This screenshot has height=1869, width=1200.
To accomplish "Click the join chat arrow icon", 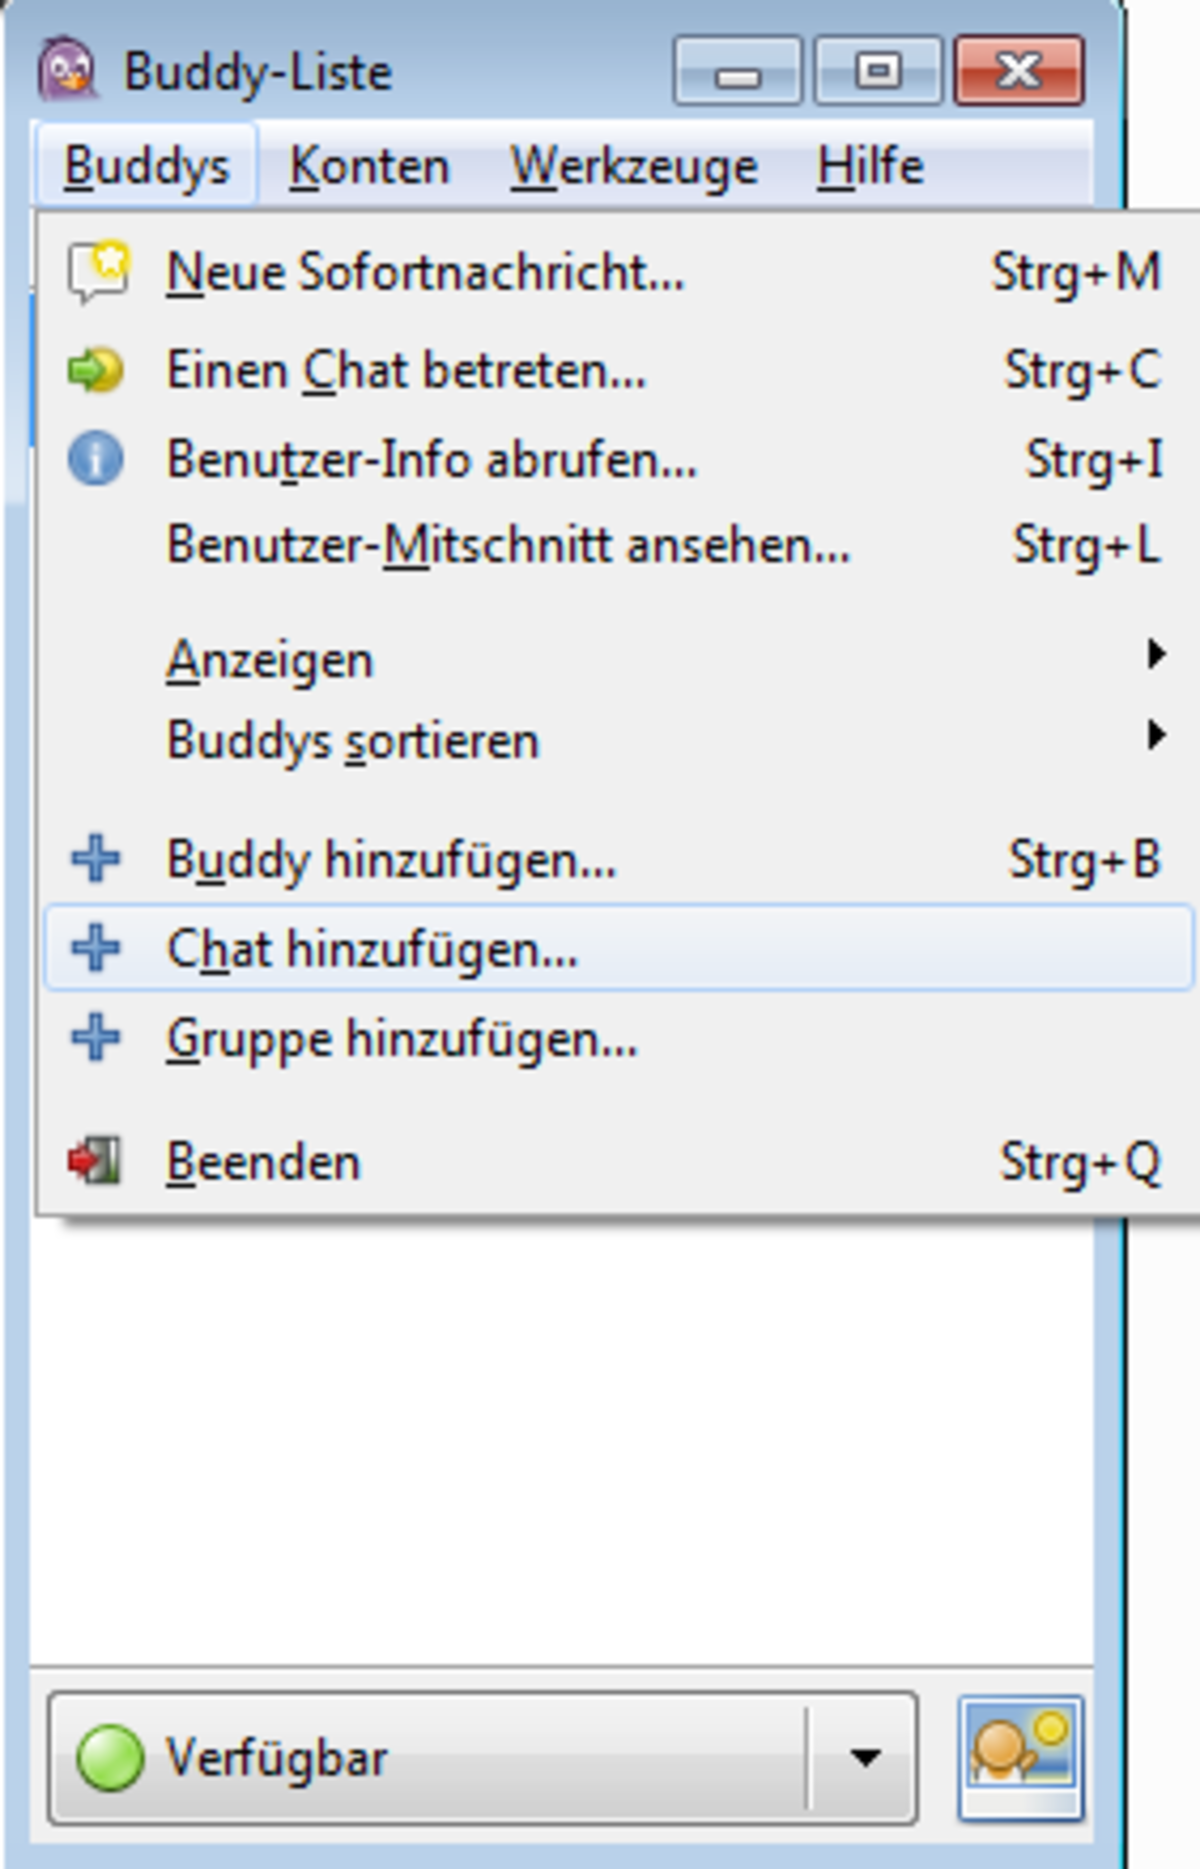I will [x=95, y=370].
